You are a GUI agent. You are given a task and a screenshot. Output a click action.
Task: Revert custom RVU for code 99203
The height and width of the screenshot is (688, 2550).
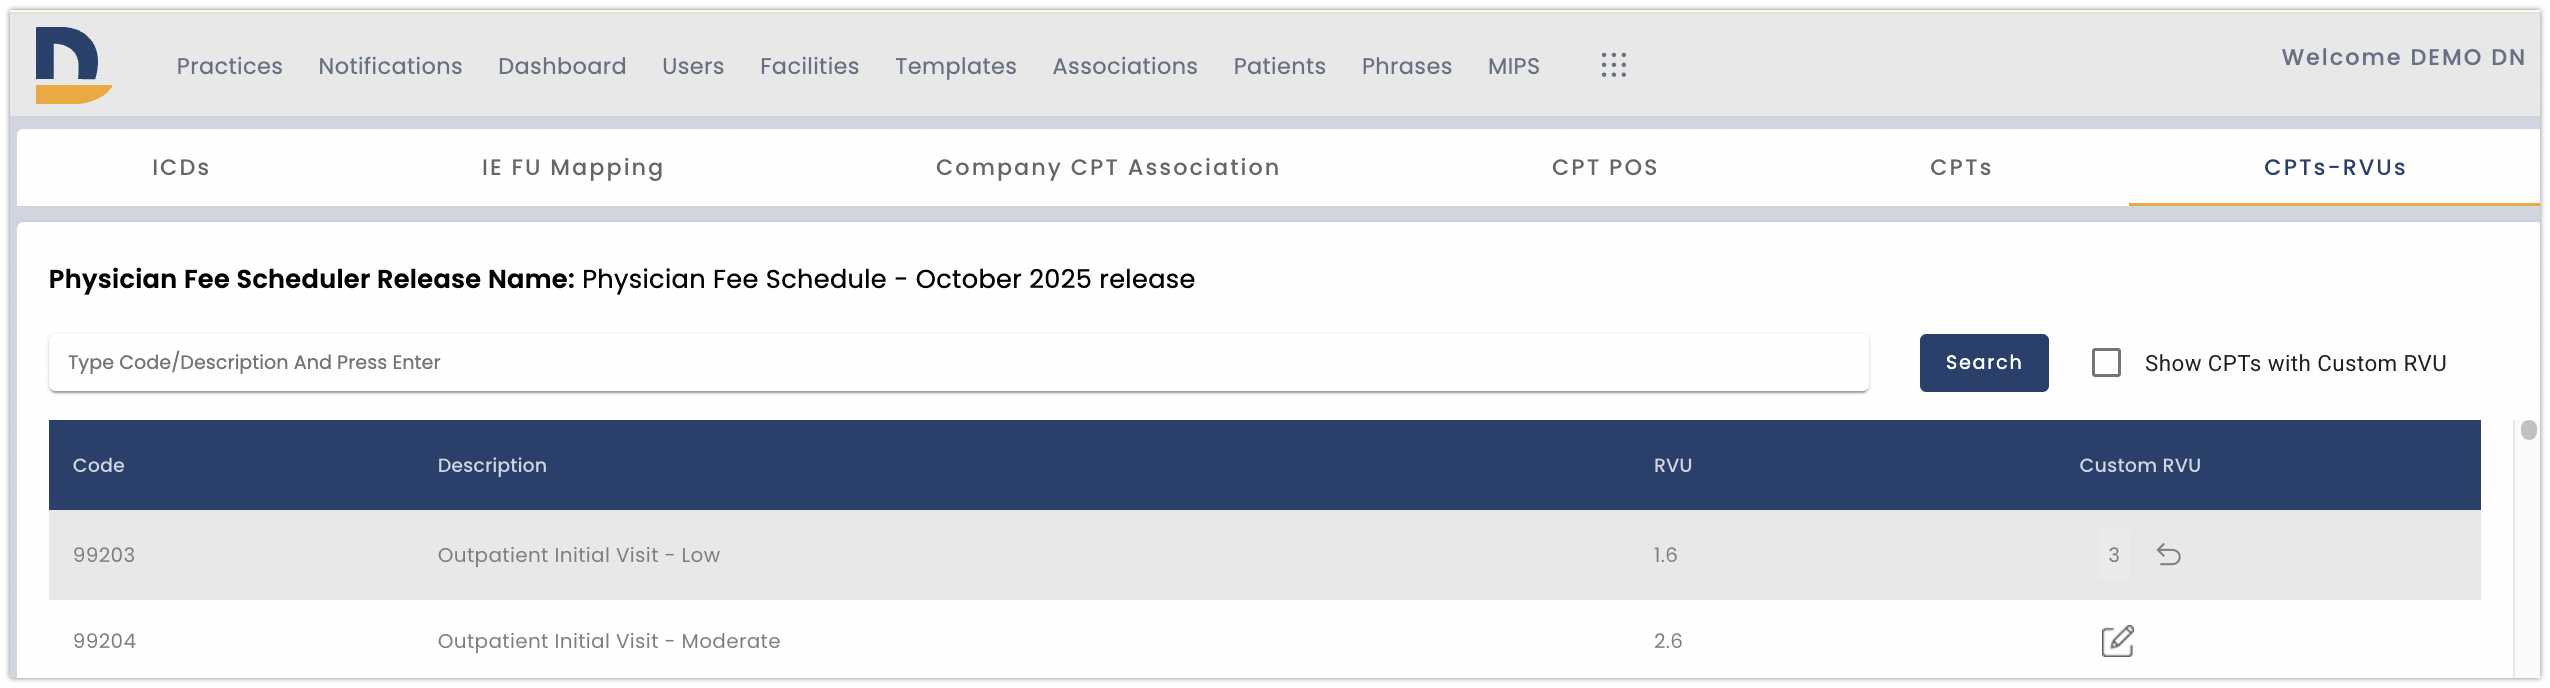[2168, 555]
